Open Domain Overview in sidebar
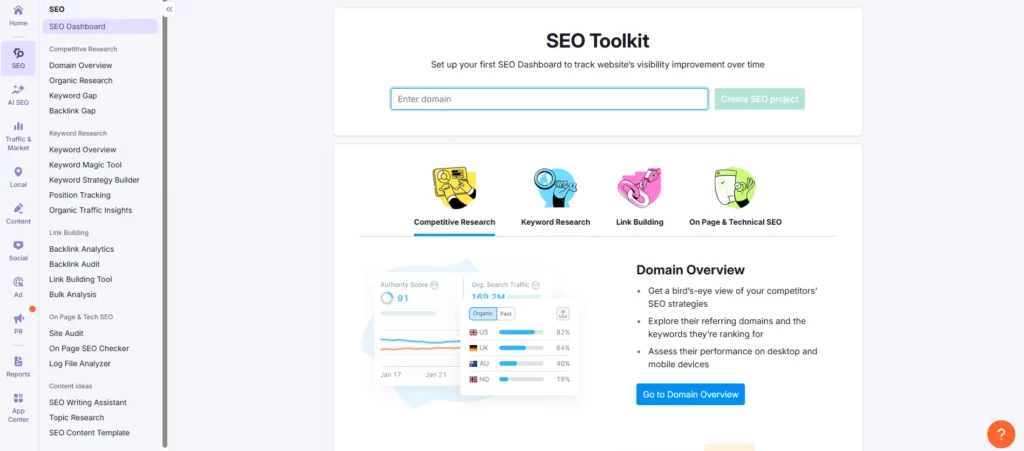This screenshot has width=1024, height=451. [80, 65]
